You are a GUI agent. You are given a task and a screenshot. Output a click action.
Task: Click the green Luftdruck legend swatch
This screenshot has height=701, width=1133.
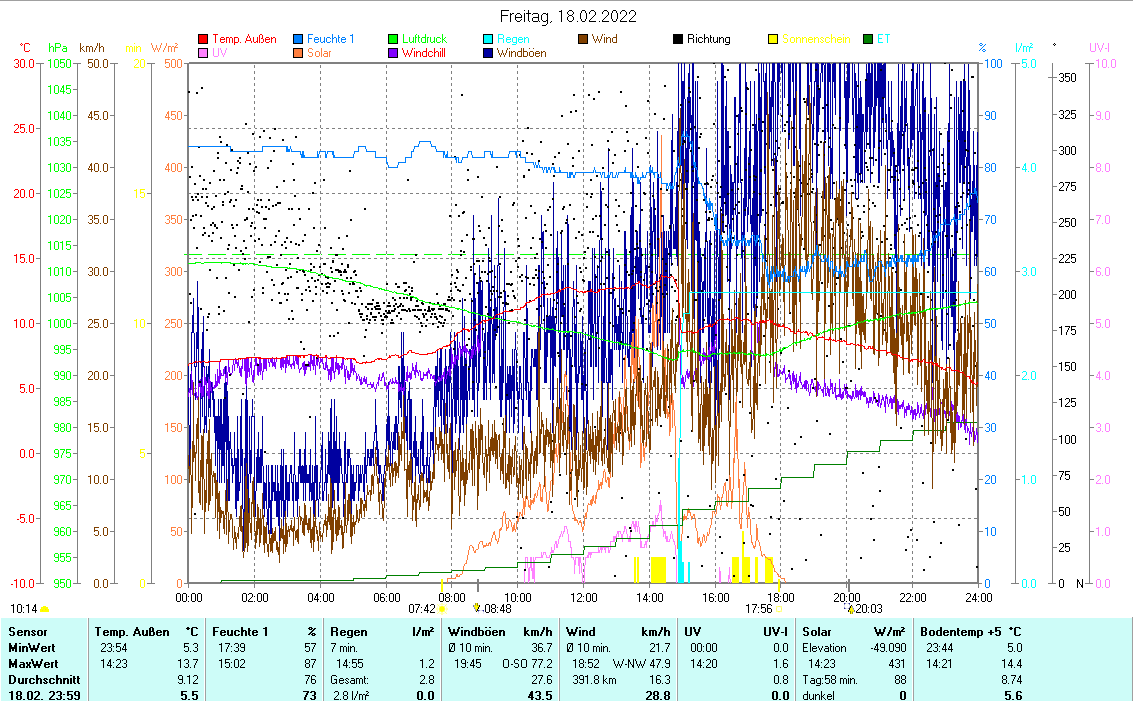[393, 40]
